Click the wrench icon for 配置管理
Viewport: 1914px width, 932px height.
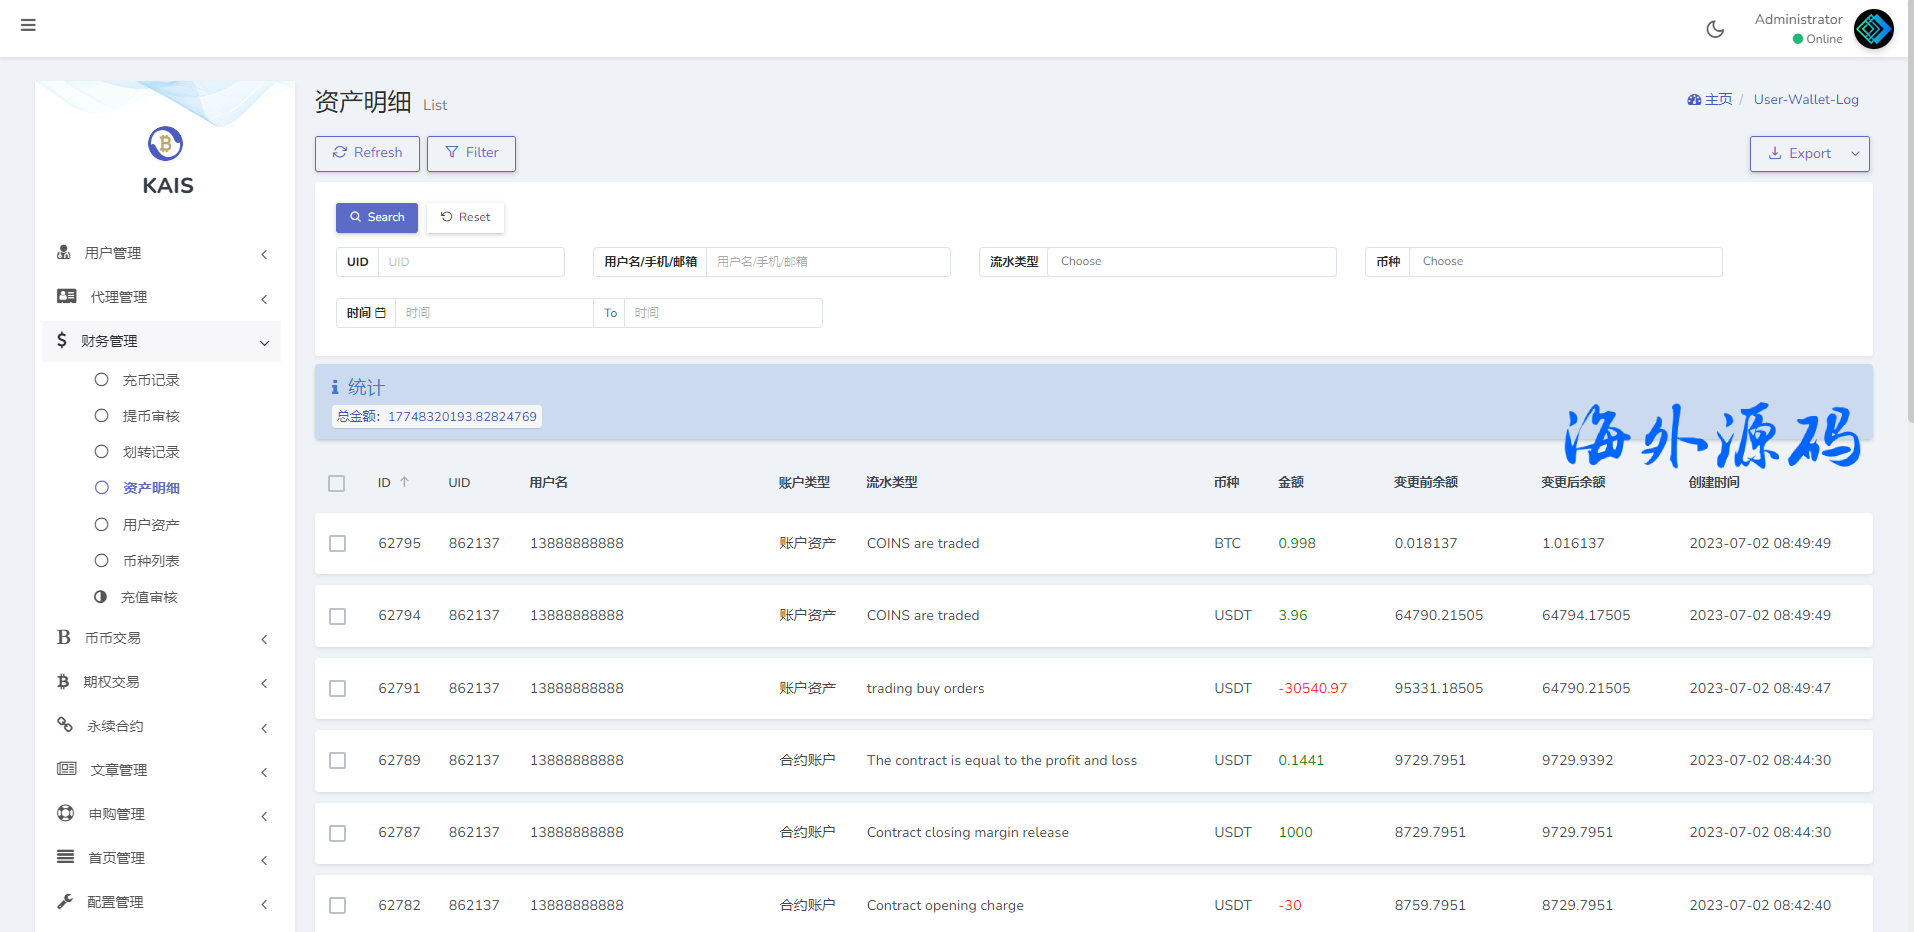65,901
